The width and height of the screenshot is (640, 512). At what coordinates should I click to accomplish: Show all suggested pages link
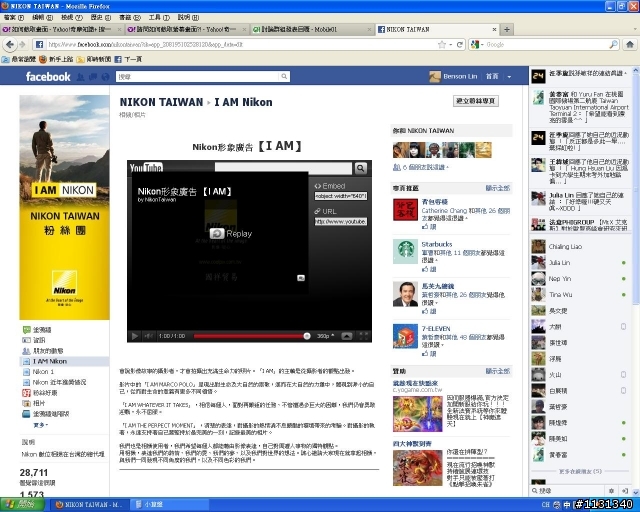[498, 188]
